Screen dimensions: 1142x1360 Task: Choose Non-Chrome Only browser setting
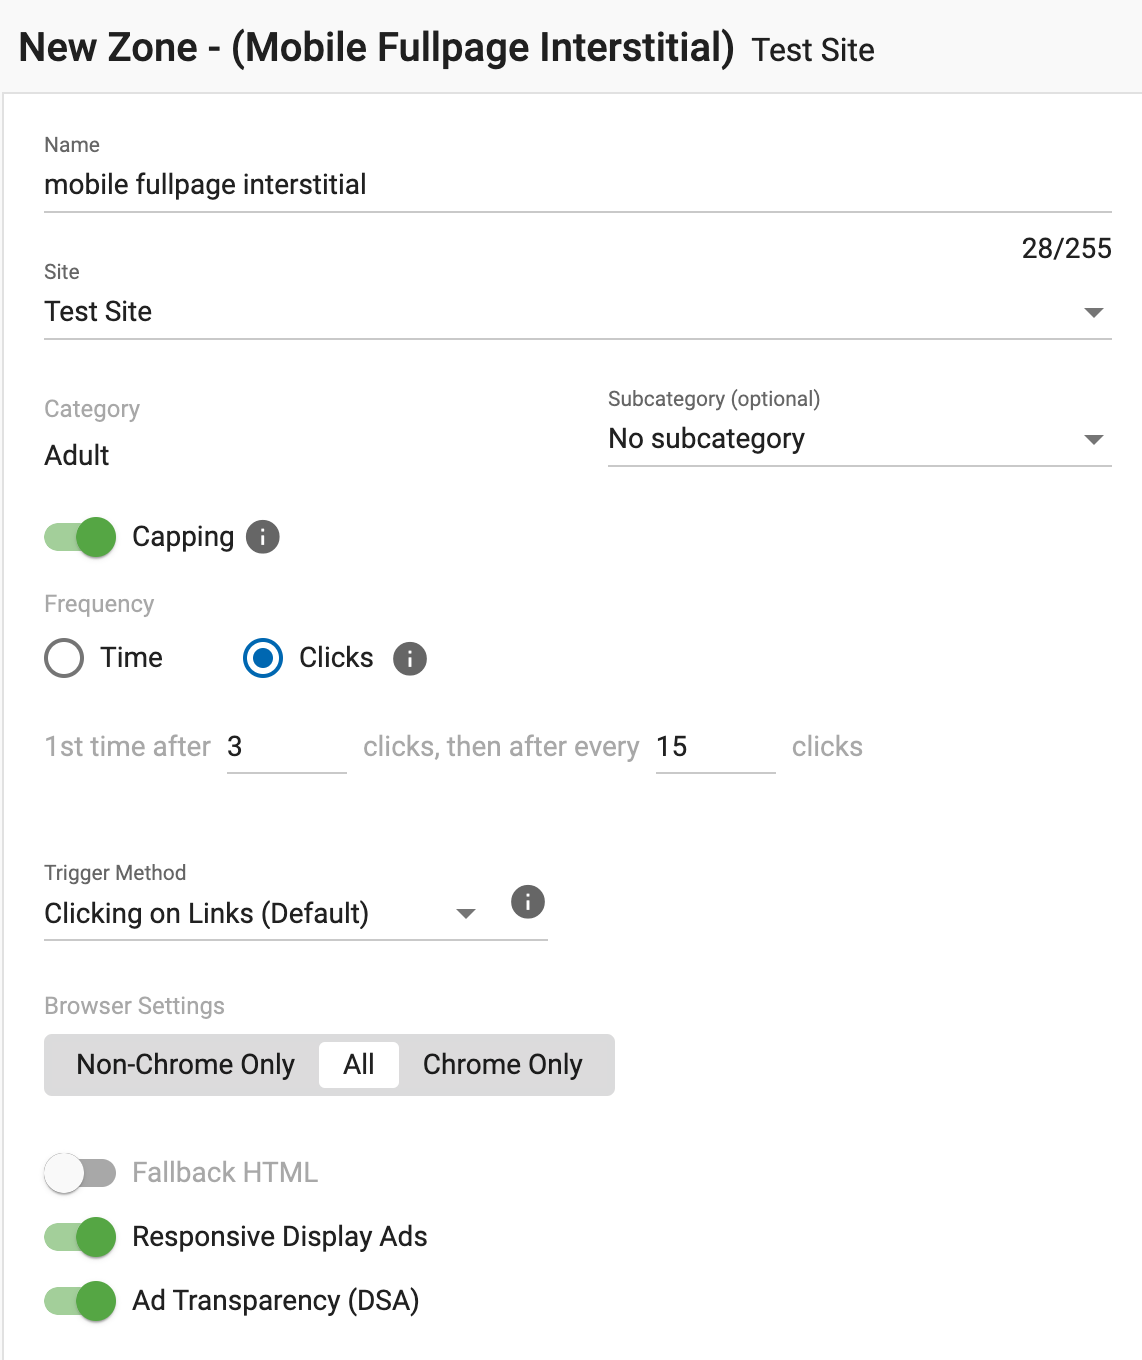pyautogui.click(x=185, y=1065)
